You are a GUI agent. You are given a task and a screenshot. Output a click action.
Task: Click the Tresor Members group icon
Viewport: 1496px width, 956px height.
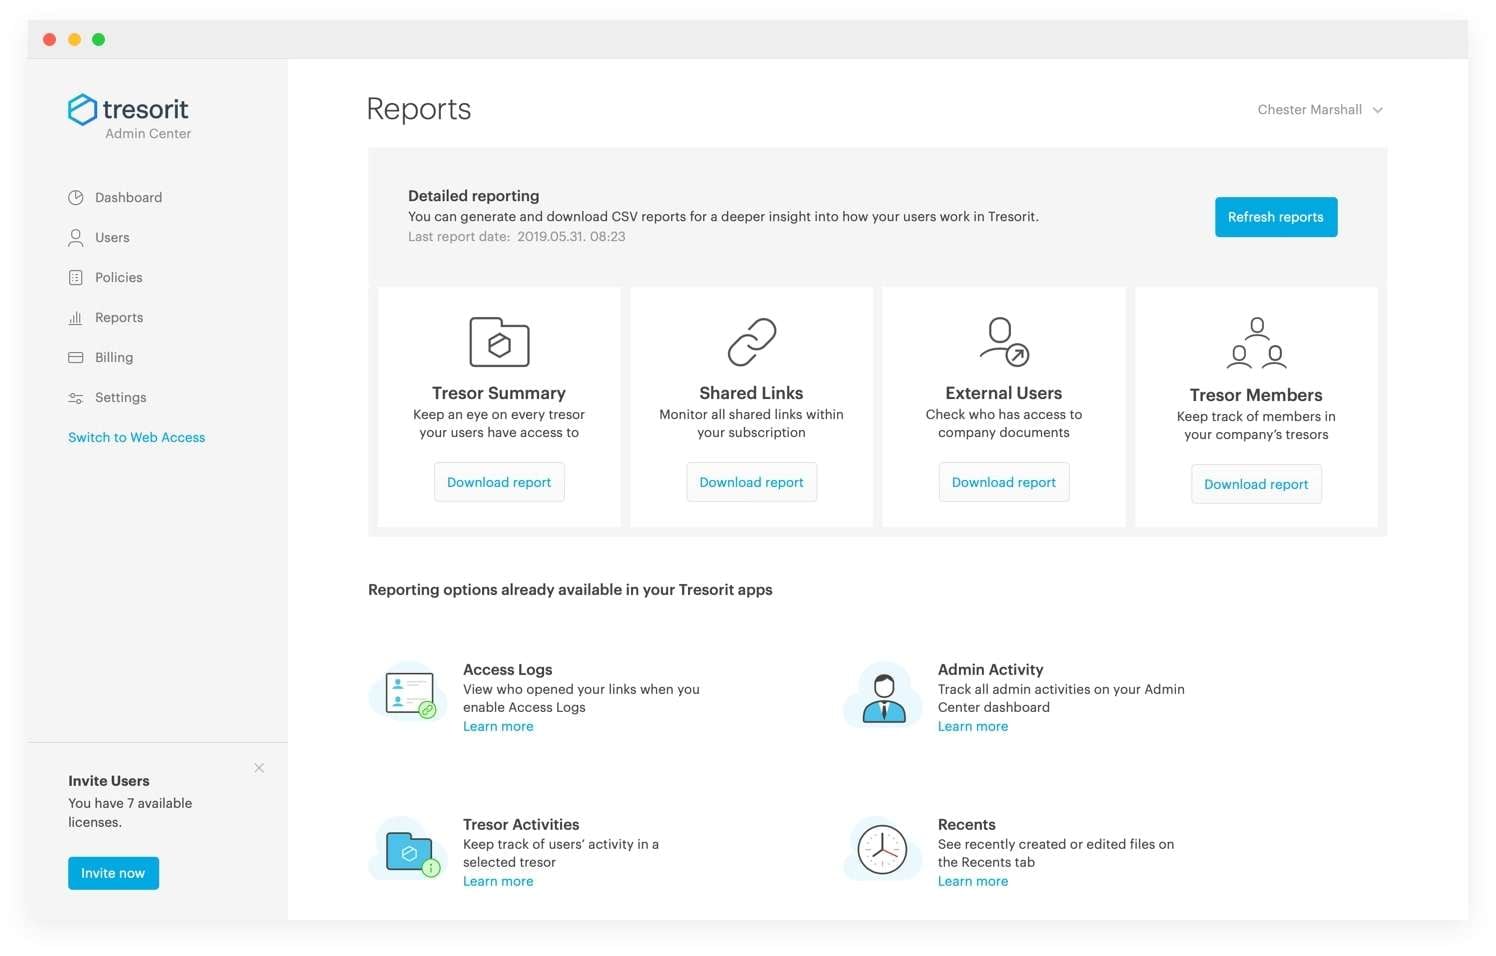[x=1256, y=343]
